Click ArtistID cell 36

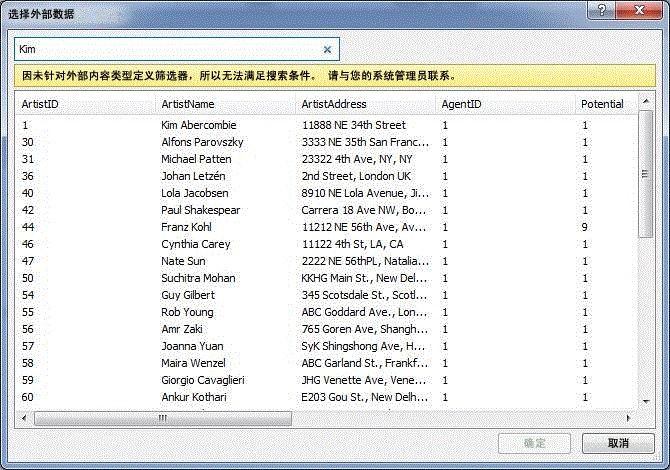point(27,176)
